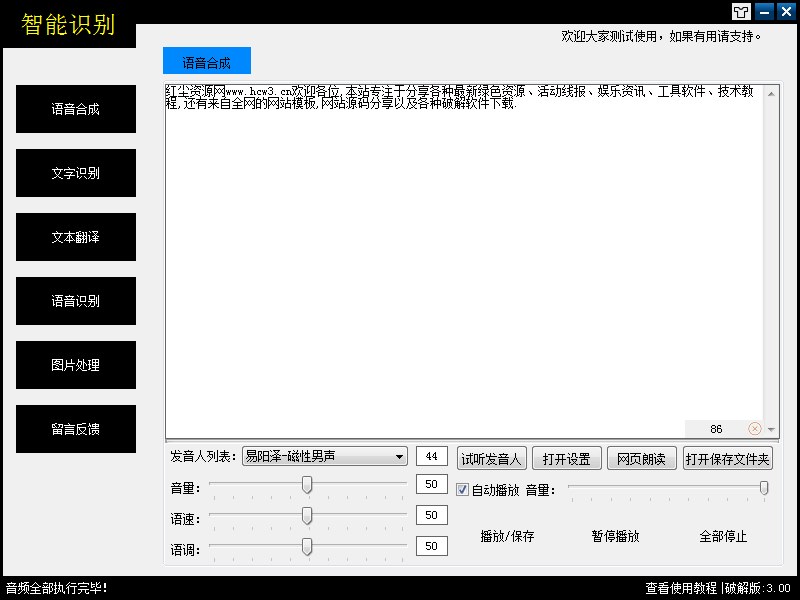Adjust the 语调 pitch slider handle
Screen dimensions: 800x600
pos(307,547)
